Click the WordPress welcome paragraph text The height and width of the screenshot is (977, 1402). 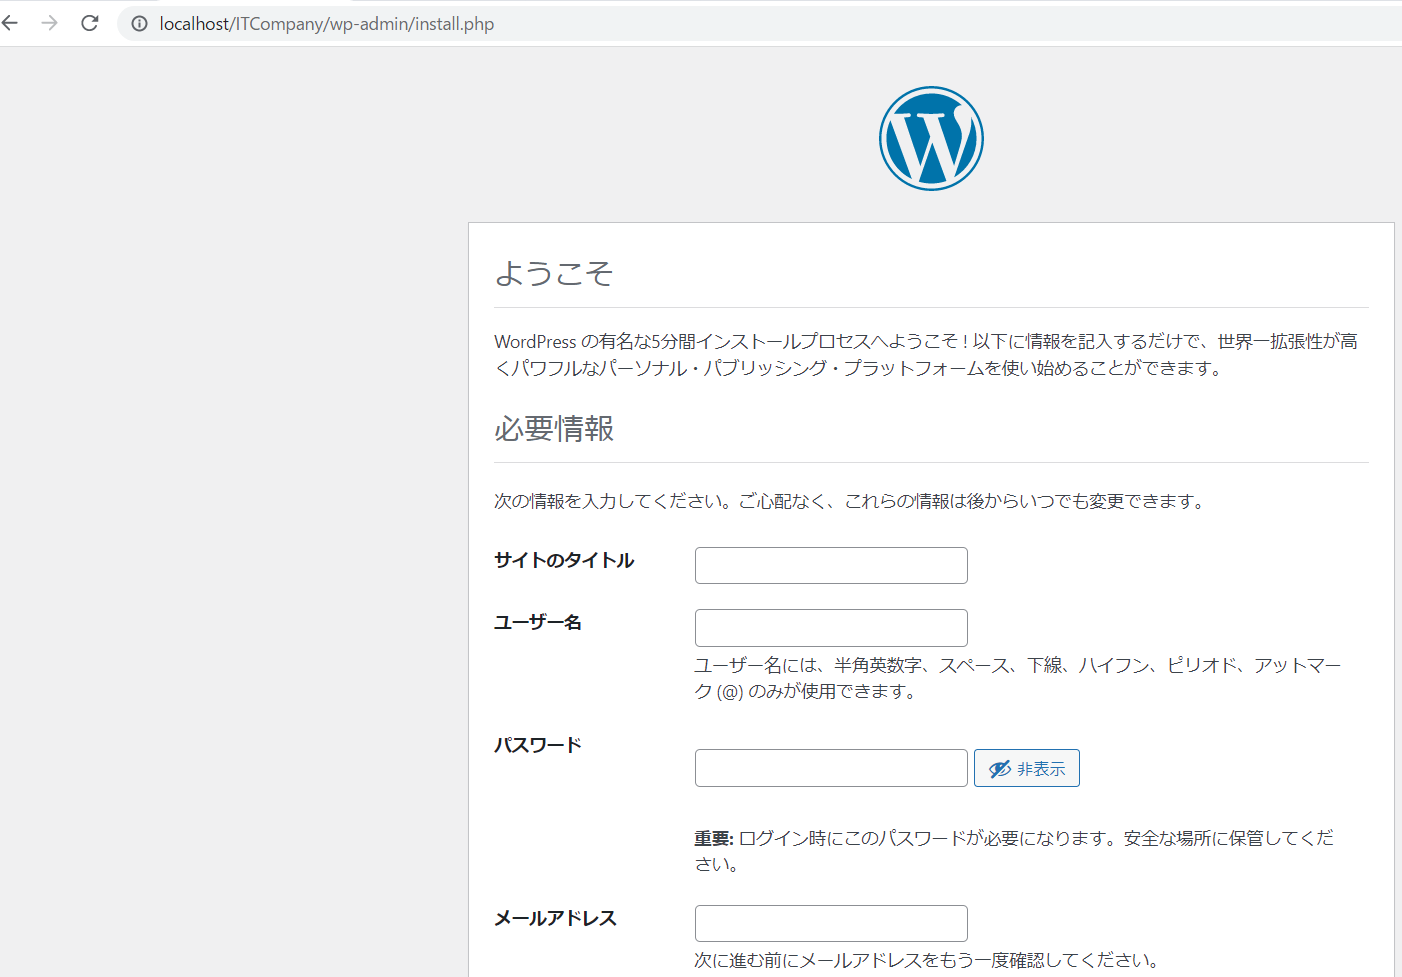pyautogui.click(x=925, y=355)
